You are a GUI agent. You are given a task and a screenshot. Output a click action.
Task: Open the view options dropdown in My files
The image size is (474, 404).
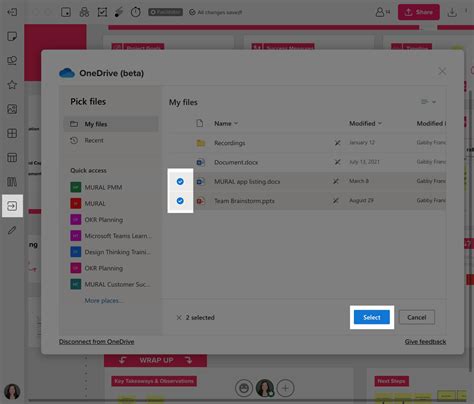[x=429, y=102]
